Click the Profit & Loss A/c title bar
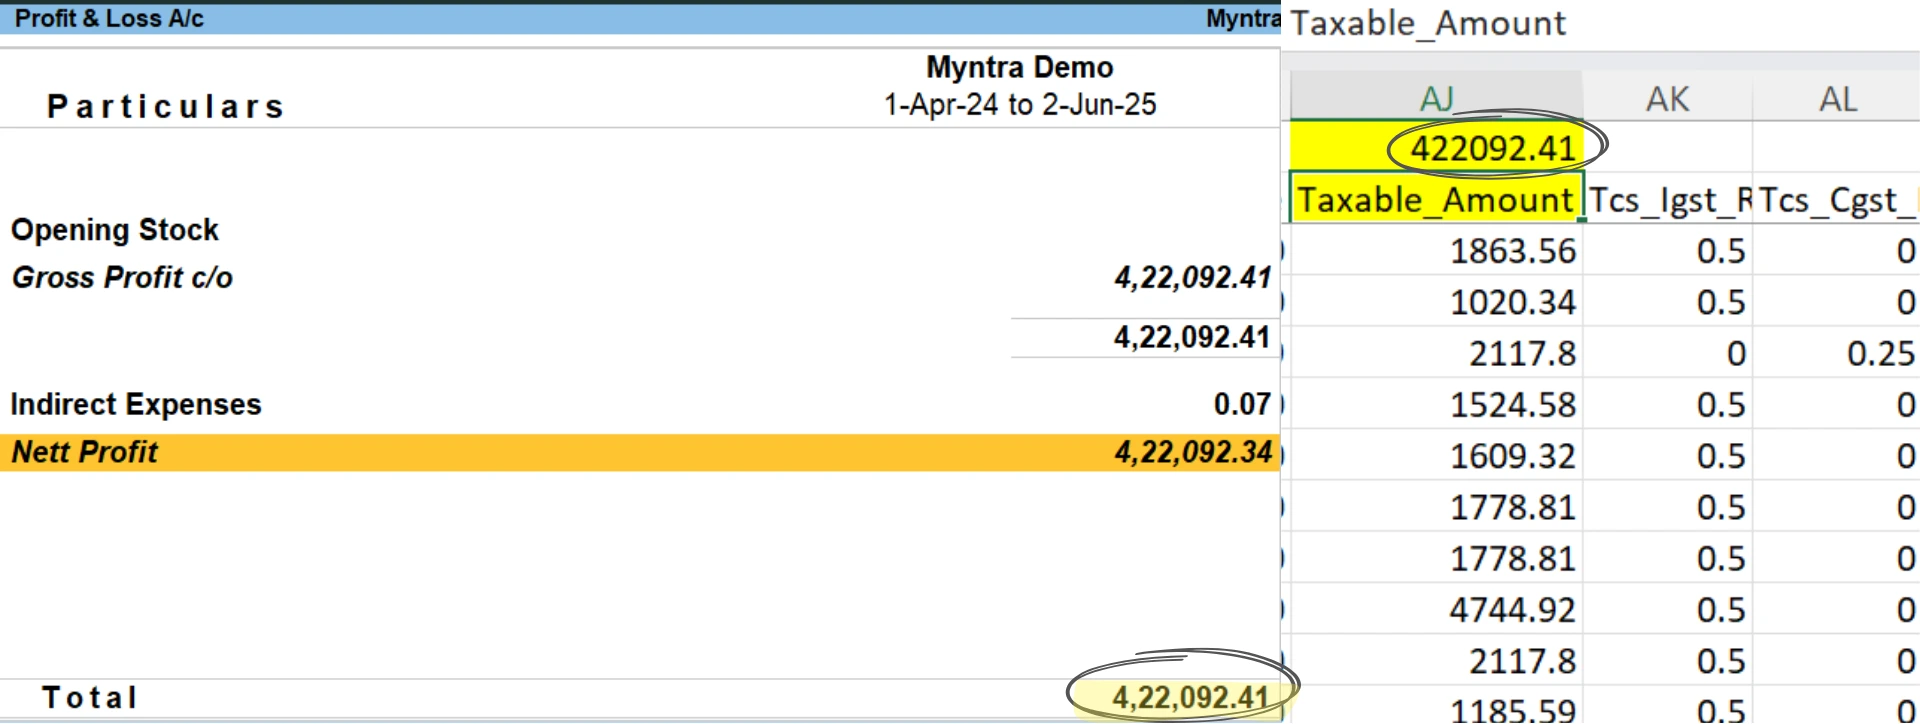 (x=109, y=18)
